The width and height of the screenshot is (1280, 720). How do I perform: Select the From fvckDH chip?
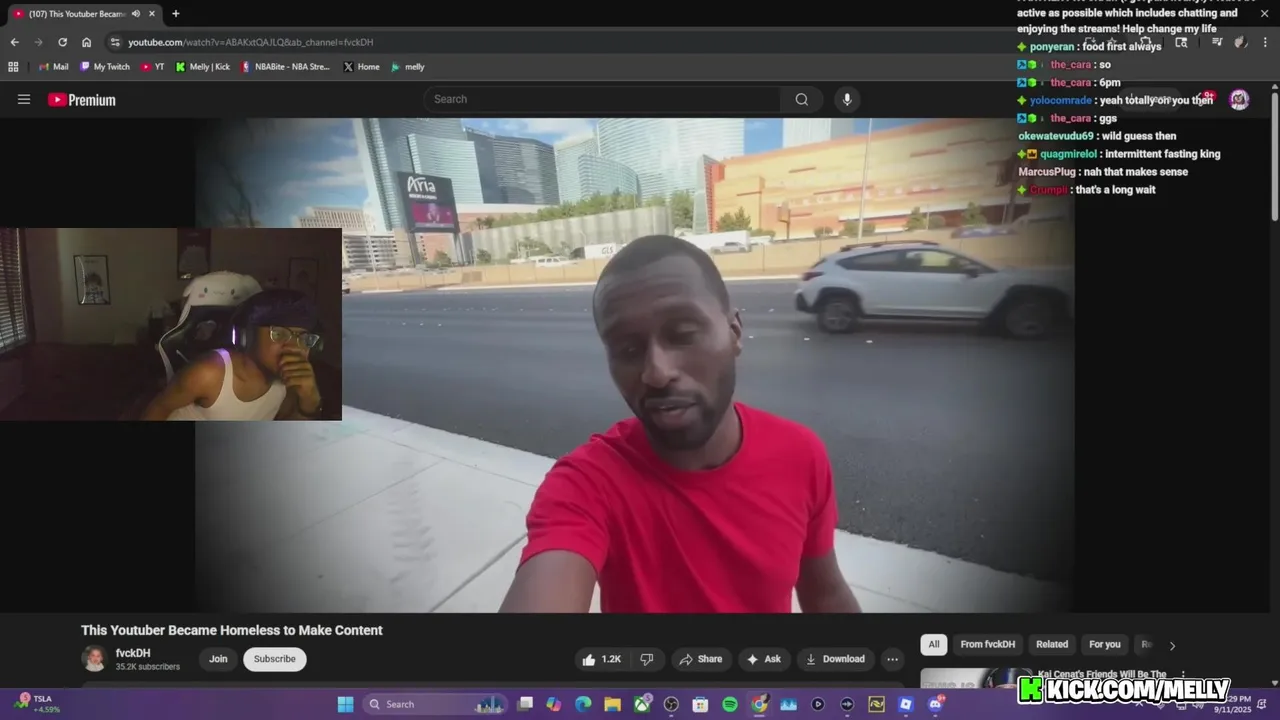[x=987, y=644]
